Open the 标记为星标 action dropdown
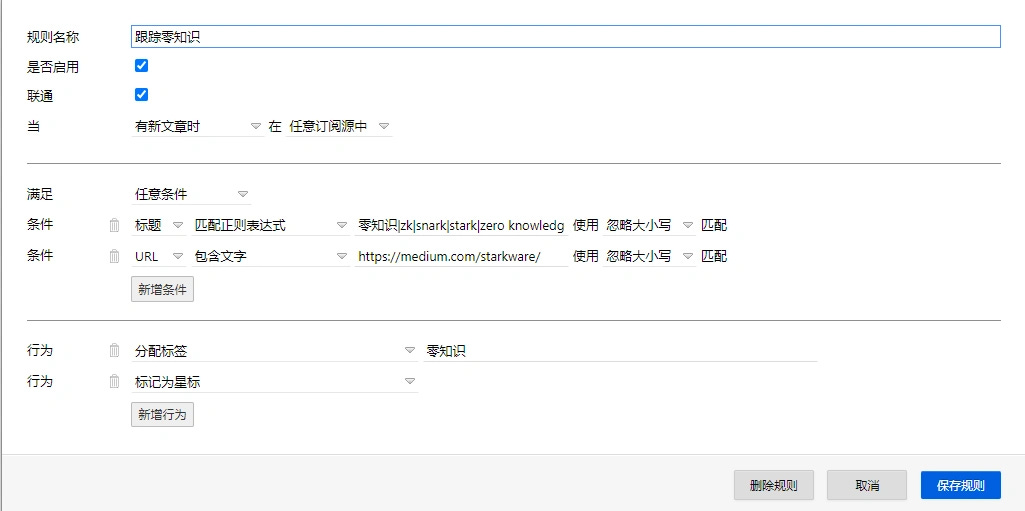1025x511 pixels. coord(275,382)
